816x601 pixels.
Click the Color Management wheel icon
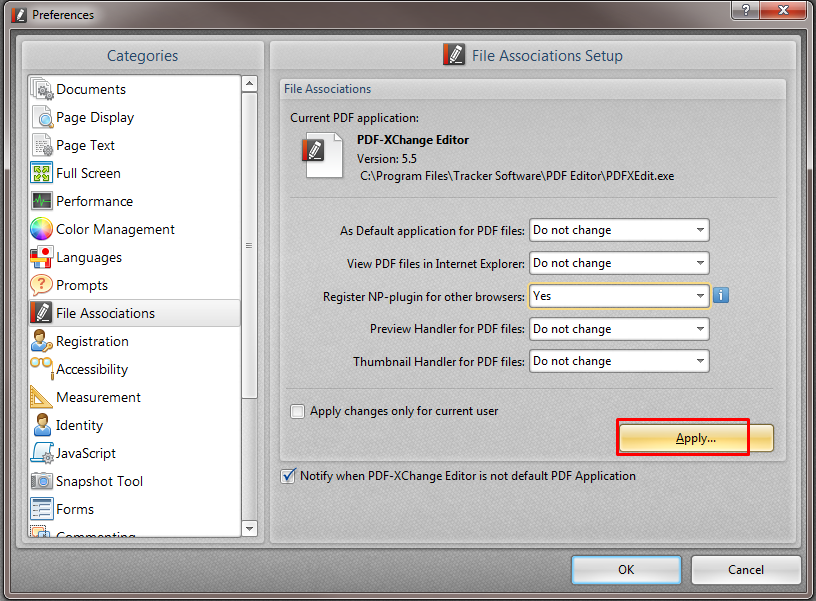42,229
